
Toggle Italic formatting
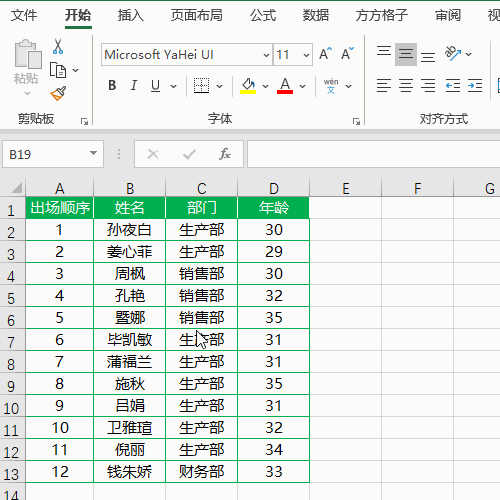click(134, 86)
